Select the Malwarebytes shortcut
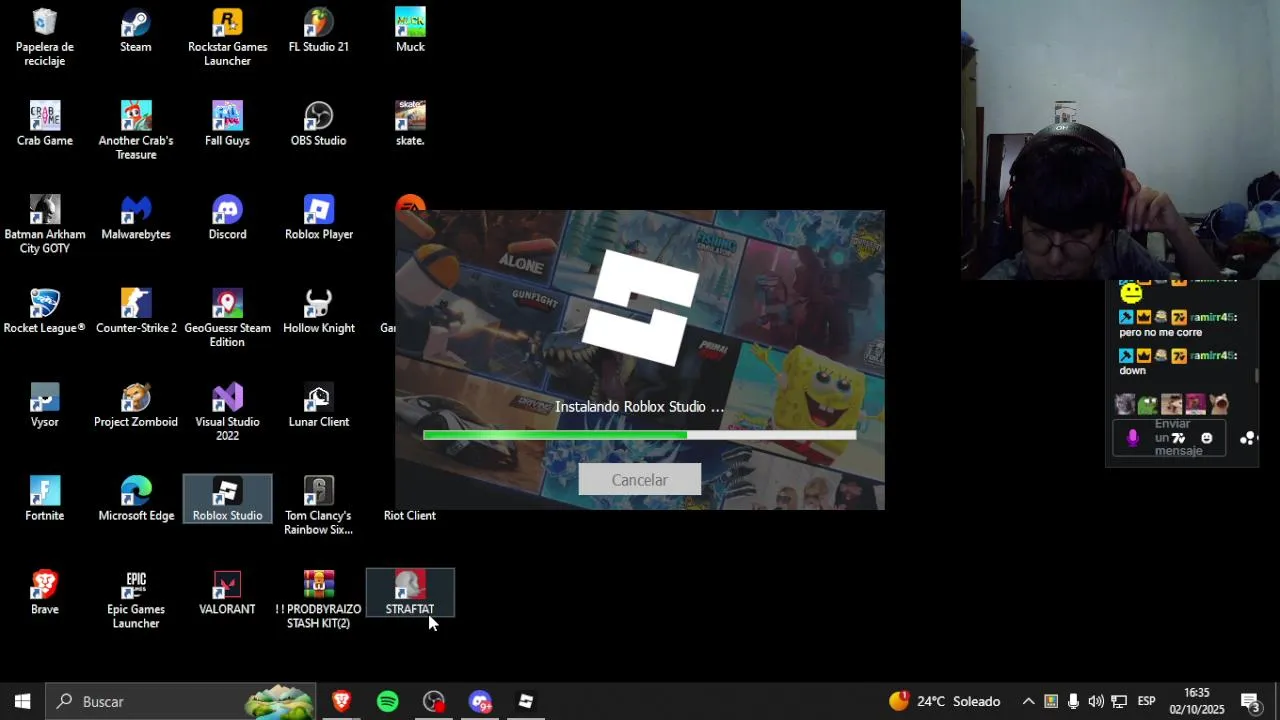The width and height of the screenshot is (1280, 720). pos(136,218)
